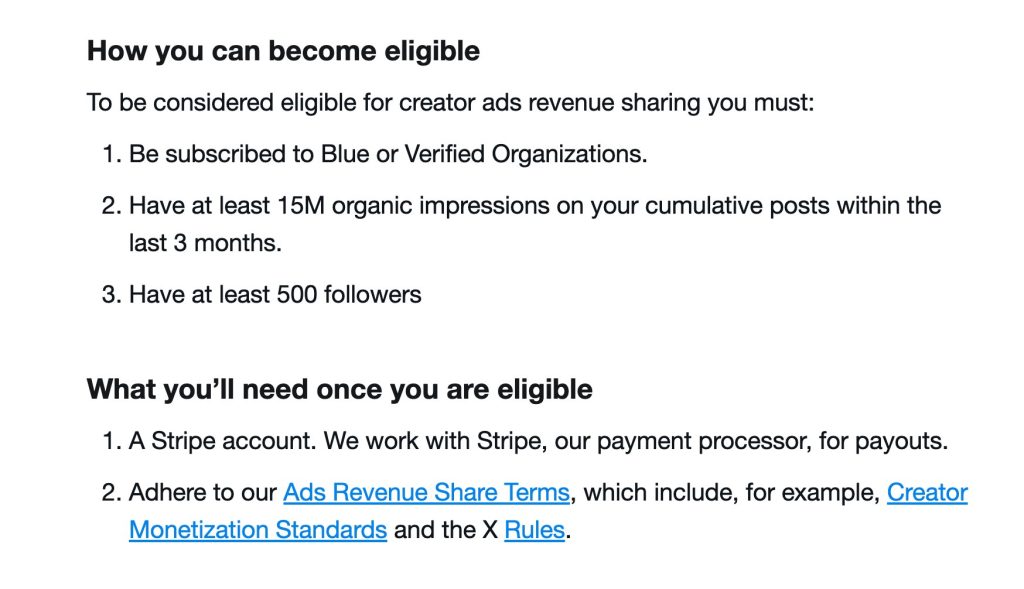Viewport: 1024px width, 589px height.
Task: Select the "Have at least 500 followers" item
Action: coord(275,294)
